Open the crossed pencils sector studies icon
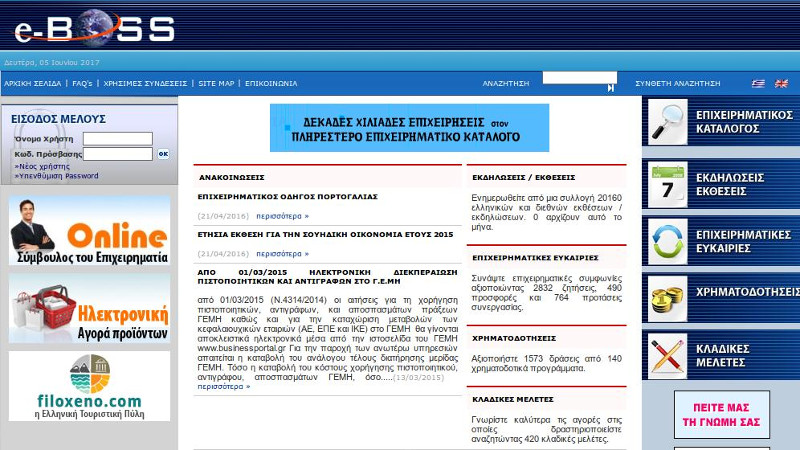This screenshot has height=450, width=800. tap(667, 356)
